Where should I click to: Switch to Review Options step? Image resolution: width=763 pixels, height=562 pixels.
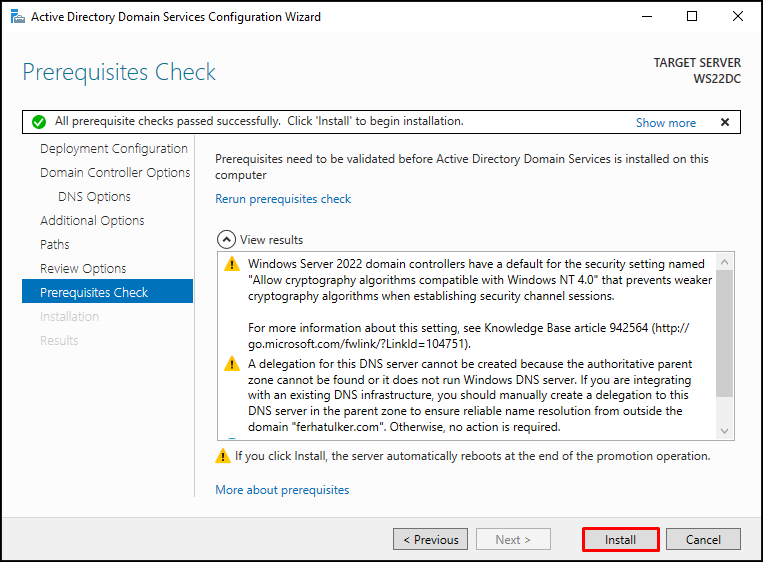tap(83, 268)
